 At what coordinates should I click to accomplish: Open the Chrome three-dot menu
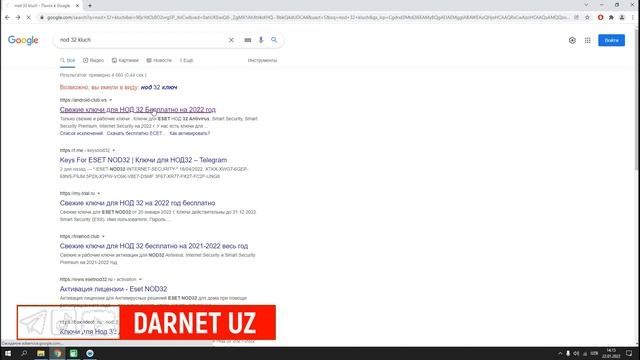point(633,18)
